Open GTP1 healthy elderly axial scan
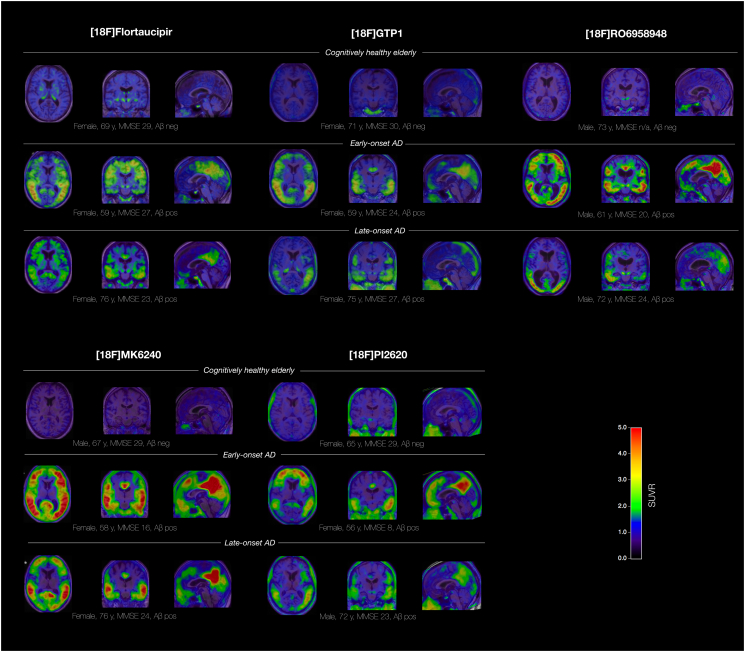Viewport: 745px width, 652px height. [x=294, y=93]
